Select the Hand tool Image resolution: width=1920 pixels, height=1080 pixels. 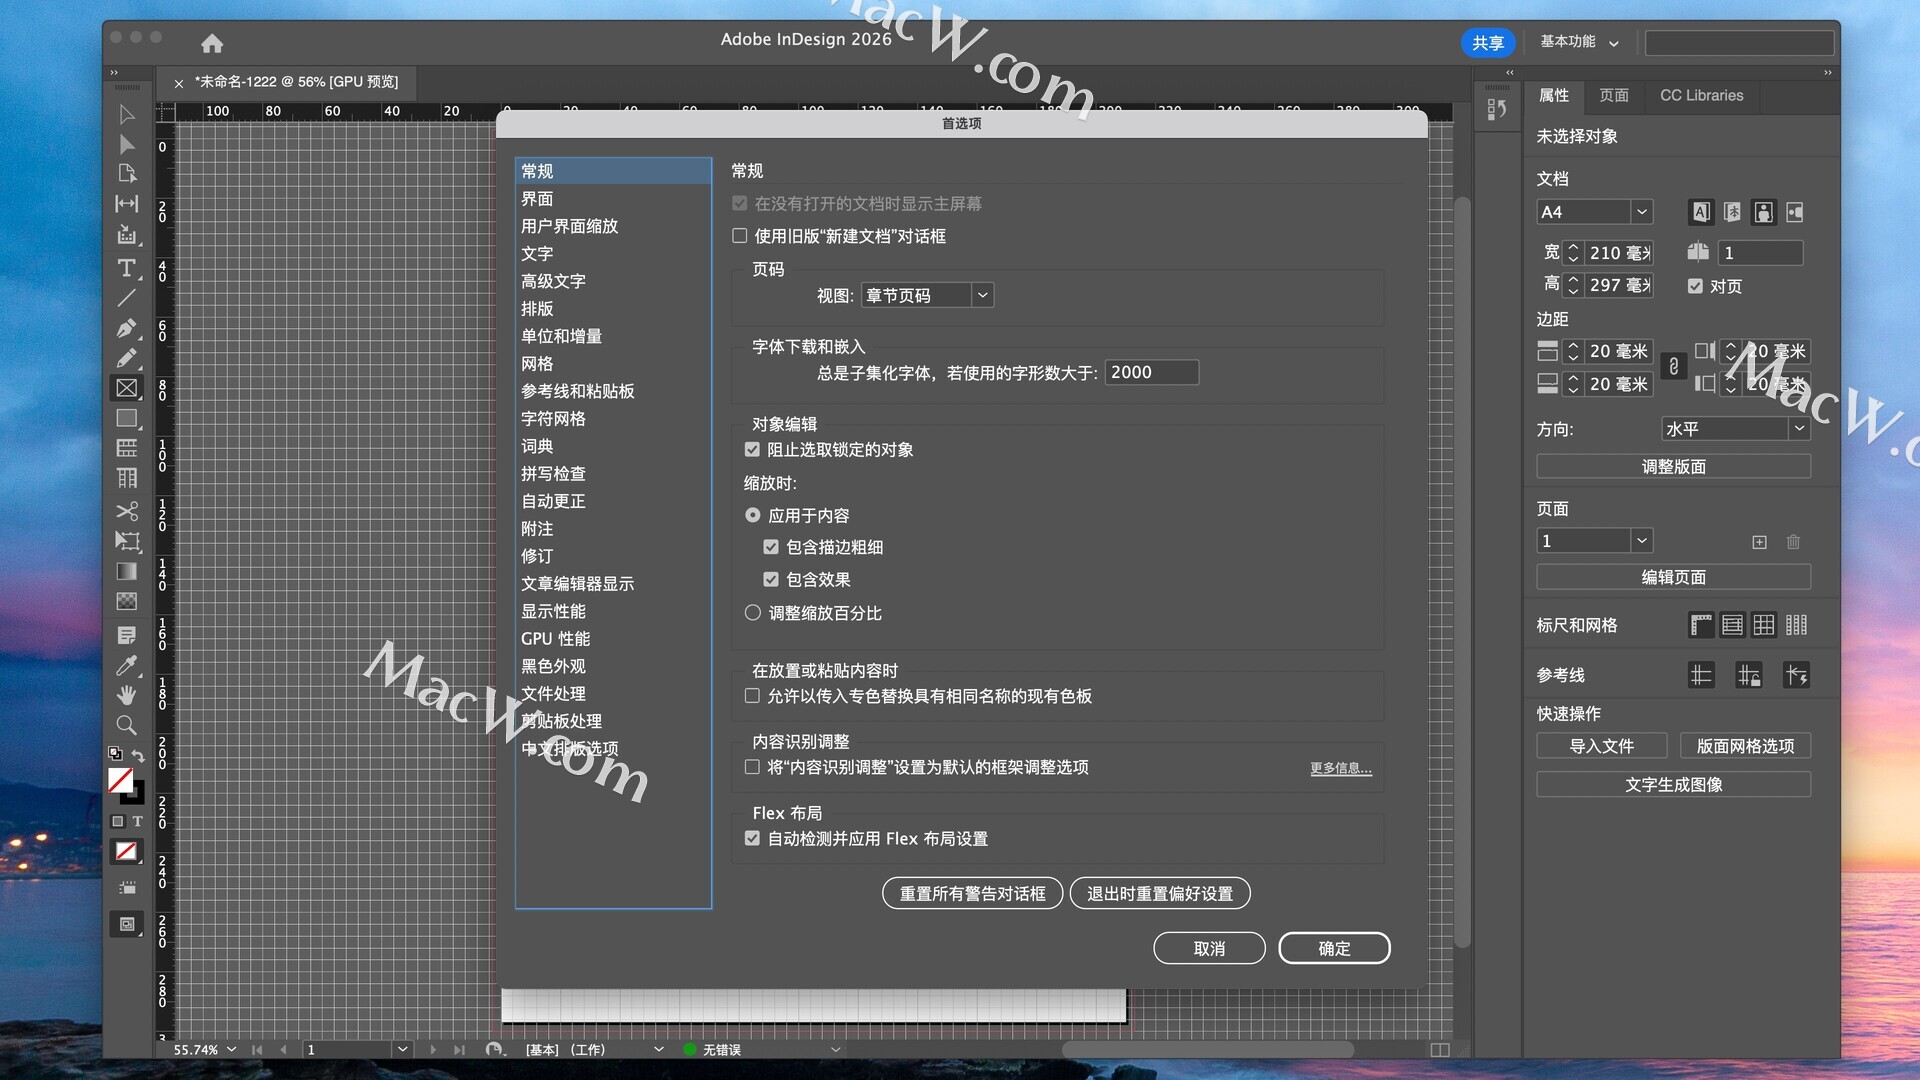[126, 695]
